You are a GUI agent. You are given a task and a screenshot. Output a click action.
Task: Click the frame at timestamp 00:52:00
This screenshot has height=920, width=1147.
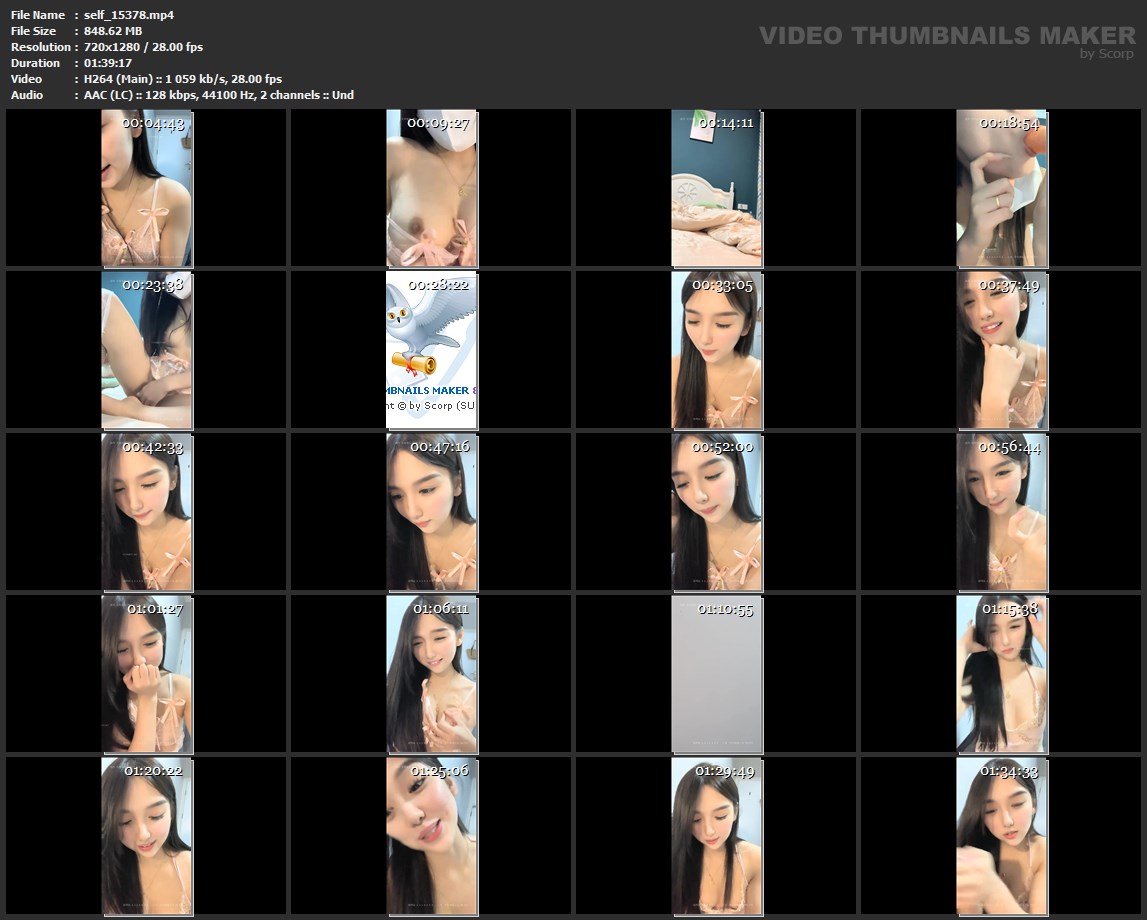point(716,512)
